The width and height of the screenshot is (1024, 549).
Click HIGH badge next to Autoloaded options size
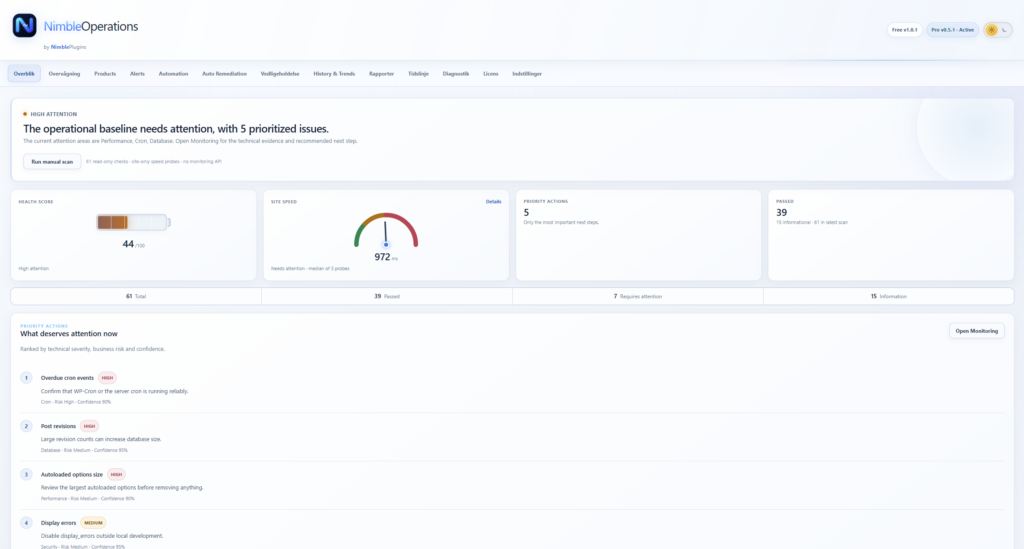pos(116,475)
